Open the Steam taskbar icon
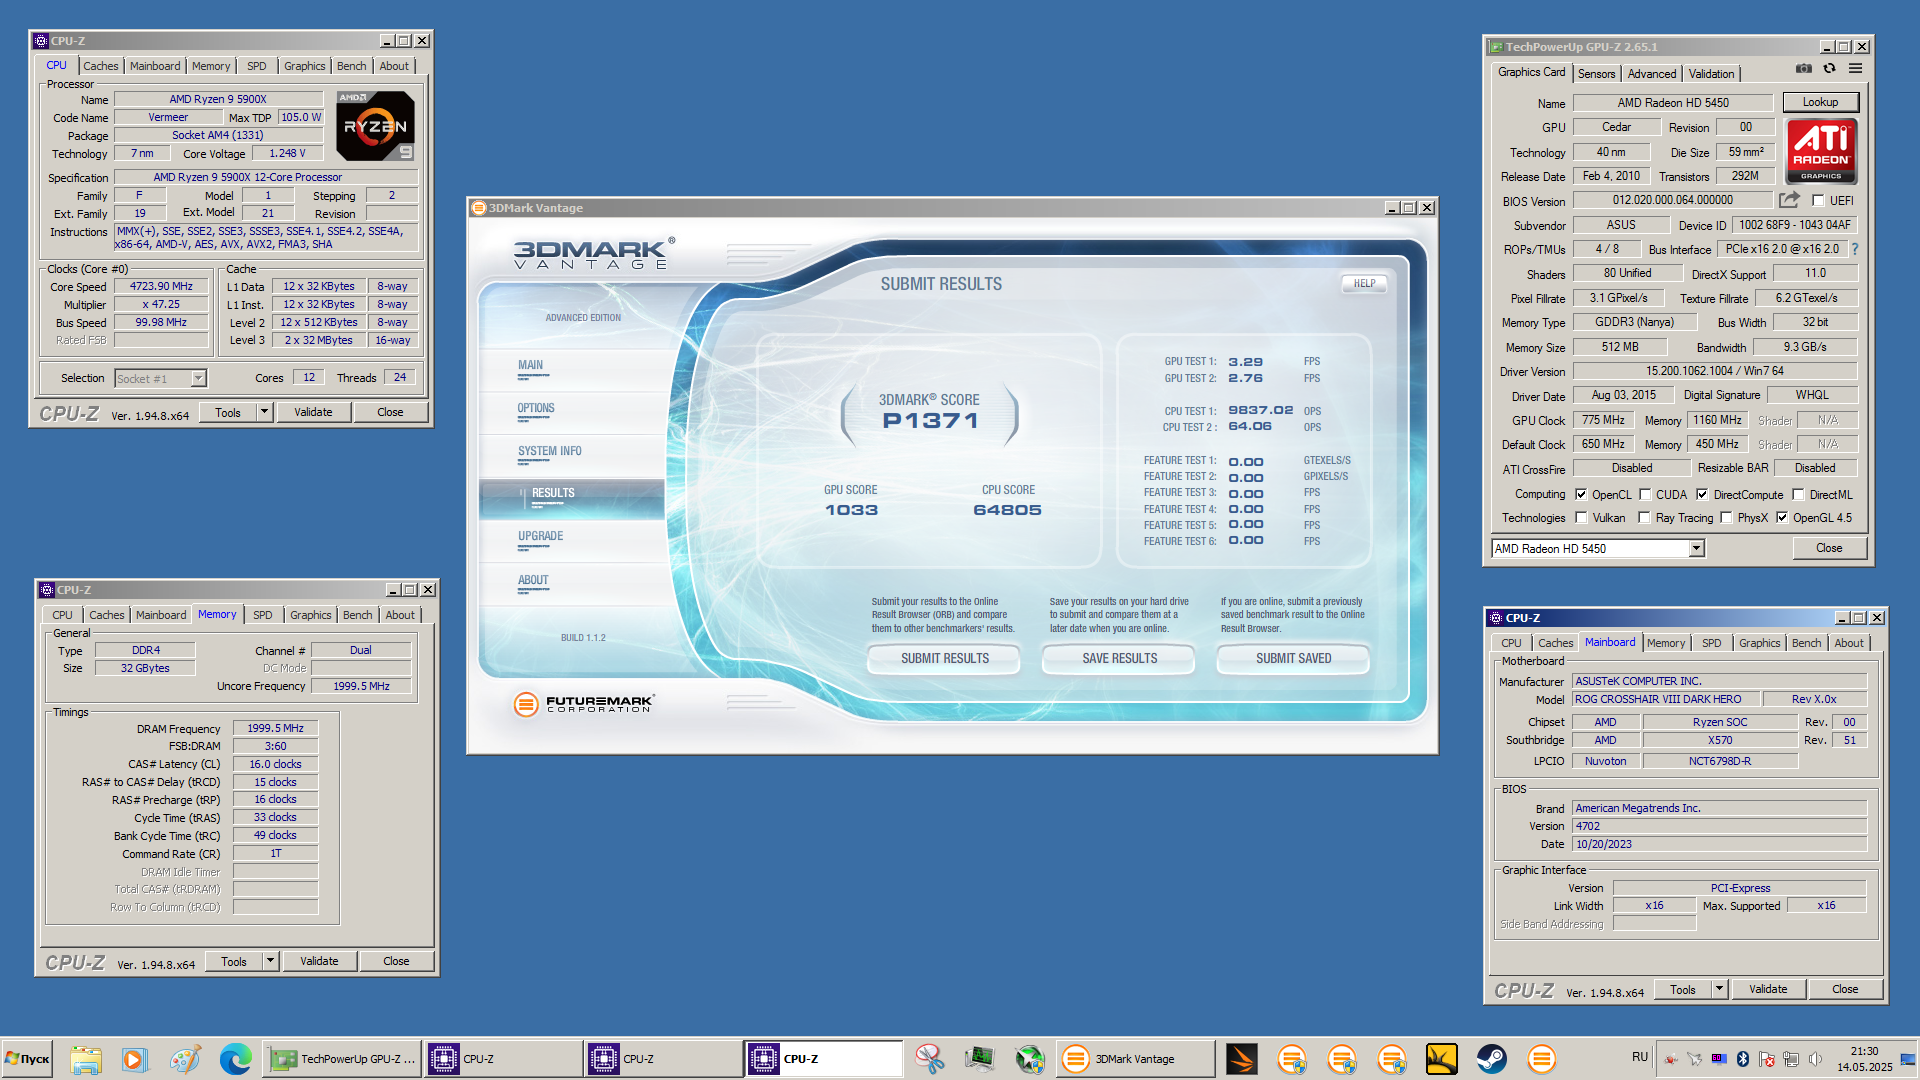 [x=1492, y=1059]
